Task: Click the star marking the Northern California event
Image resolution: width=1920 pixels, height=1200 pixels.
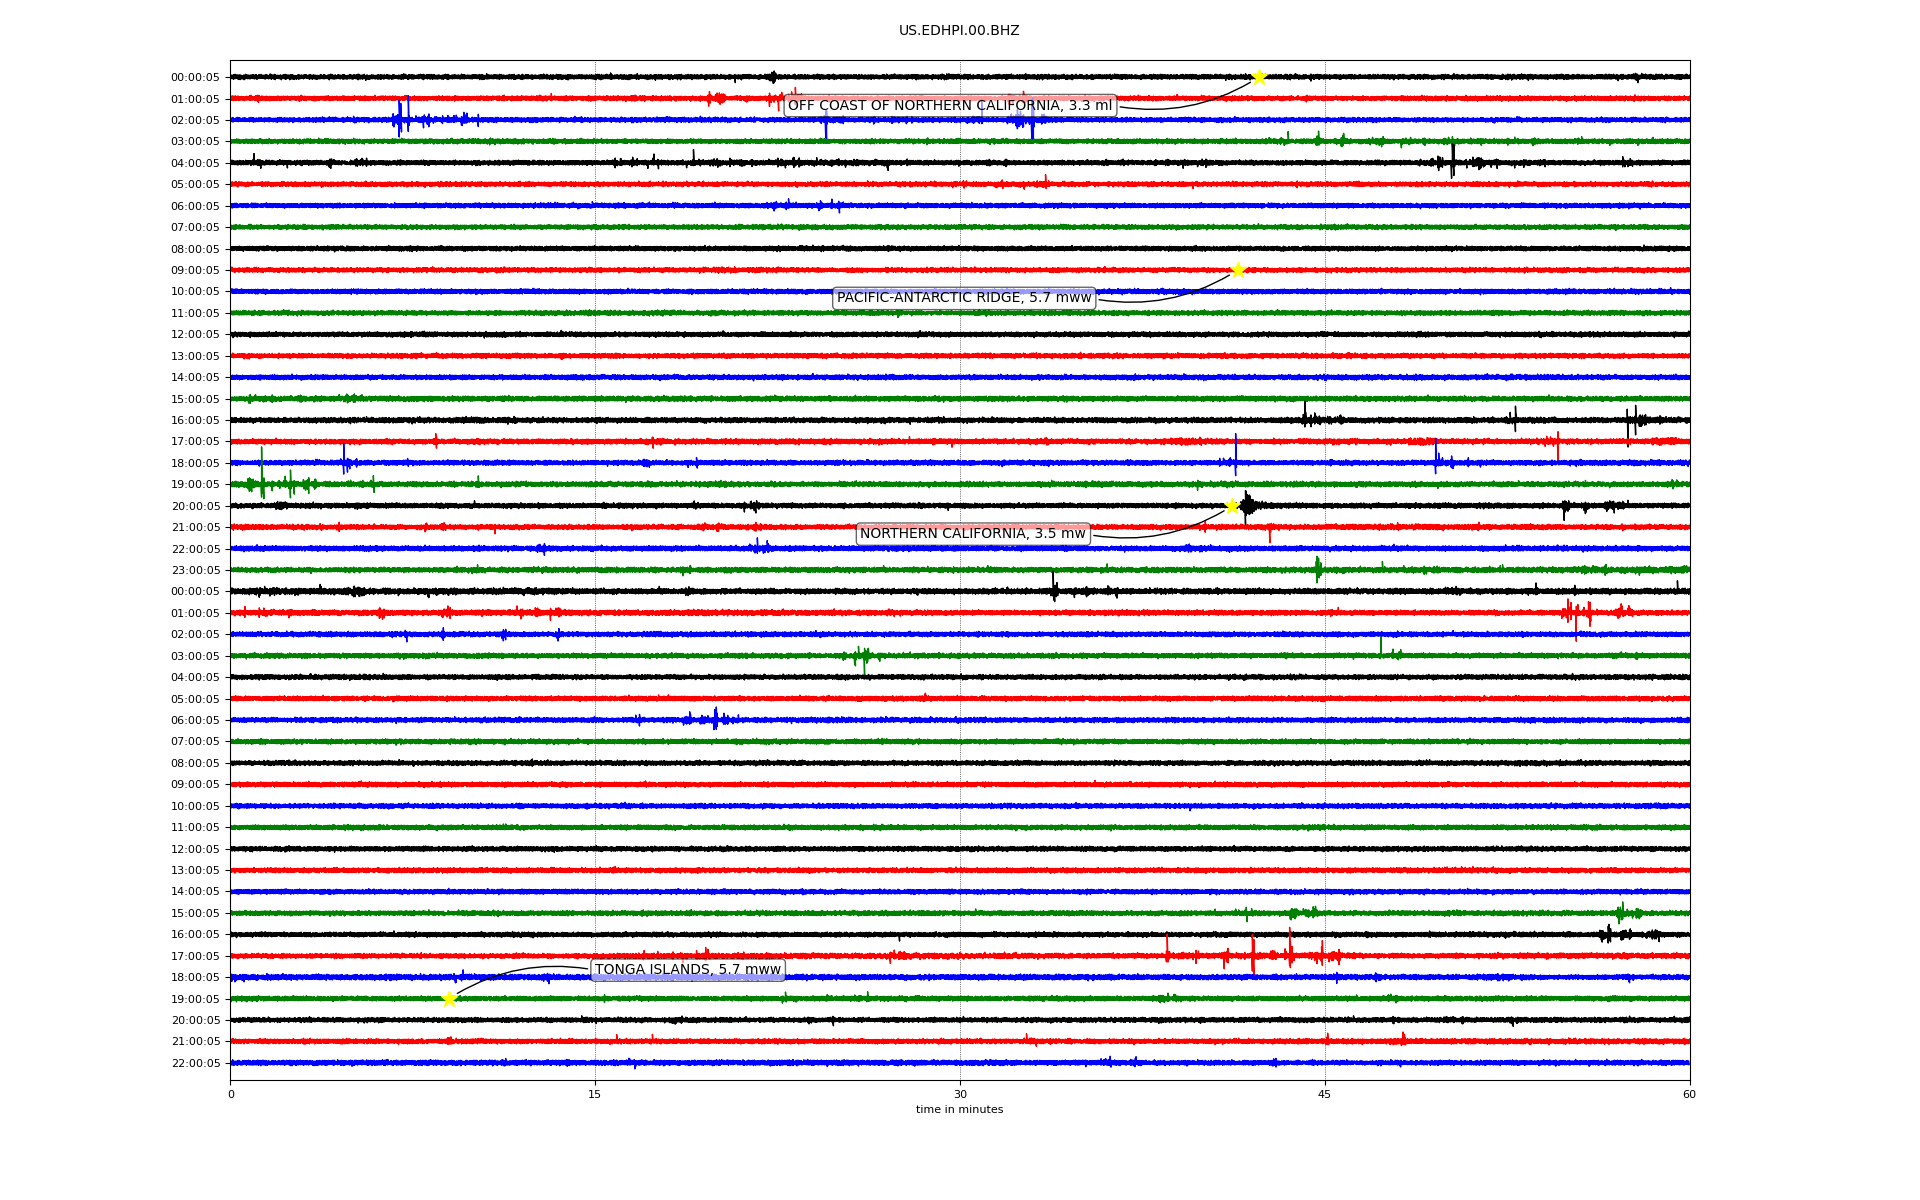Action: coord(1232,506)
